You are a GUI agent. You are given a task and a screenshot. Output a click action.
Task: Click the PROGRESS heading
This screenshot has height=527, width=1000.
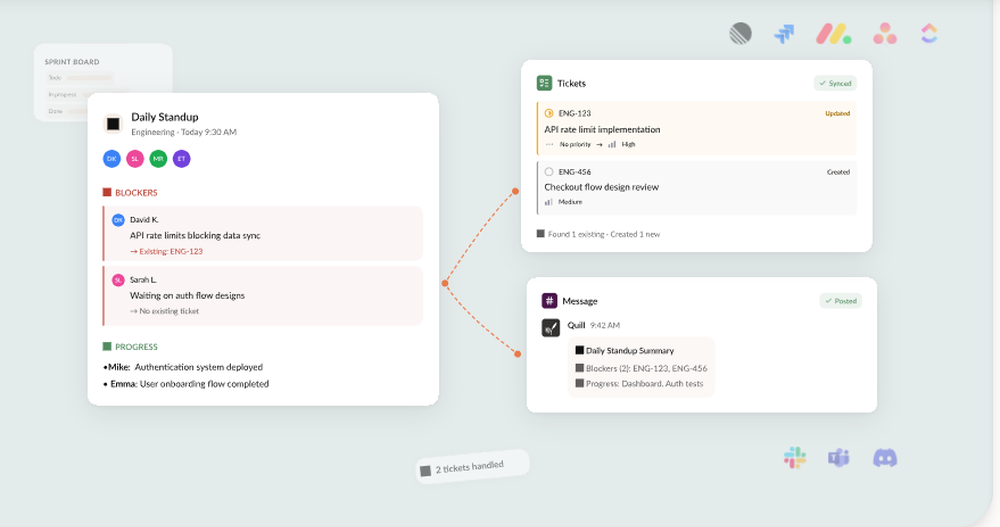point(136,347)
